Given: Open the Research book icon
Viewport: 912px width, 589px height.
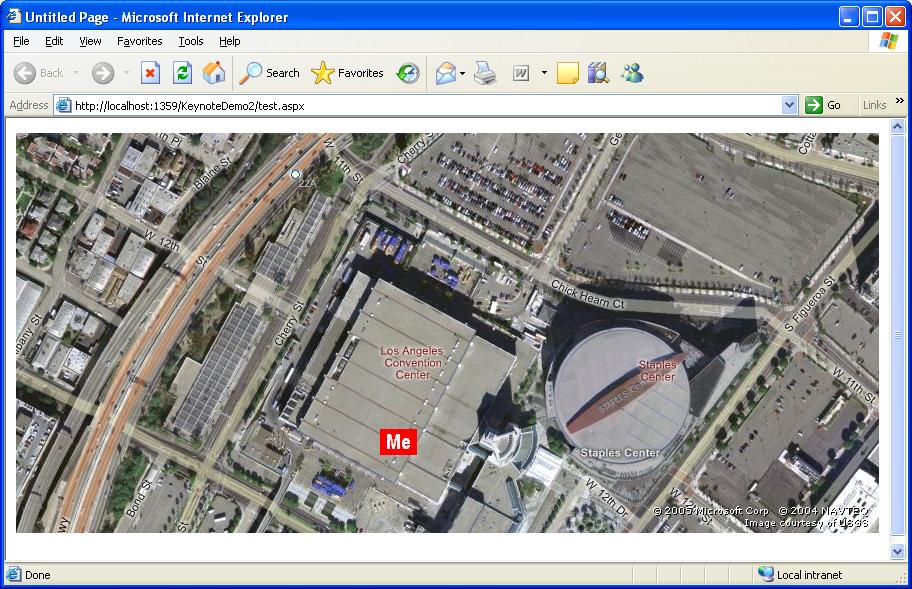Looking at the screenshot, I should pos(598,73).
